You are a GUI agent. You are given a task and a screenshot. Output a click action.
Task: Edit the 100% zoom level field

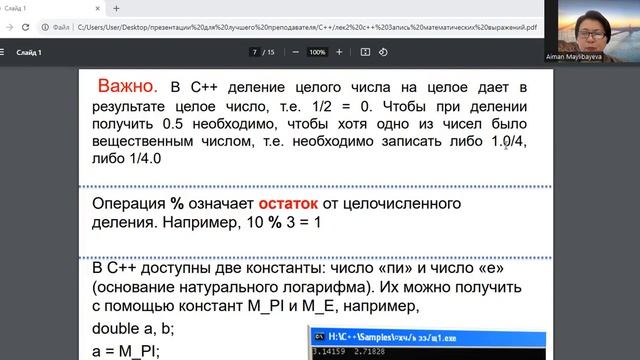[317, 52]
